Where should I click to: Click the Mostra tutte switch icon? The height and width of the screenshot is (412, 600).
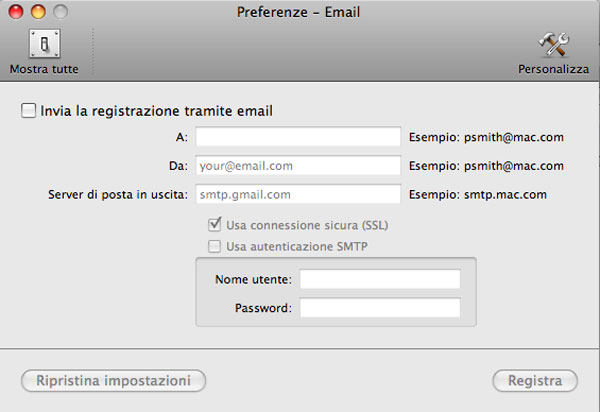click(44, 44)
